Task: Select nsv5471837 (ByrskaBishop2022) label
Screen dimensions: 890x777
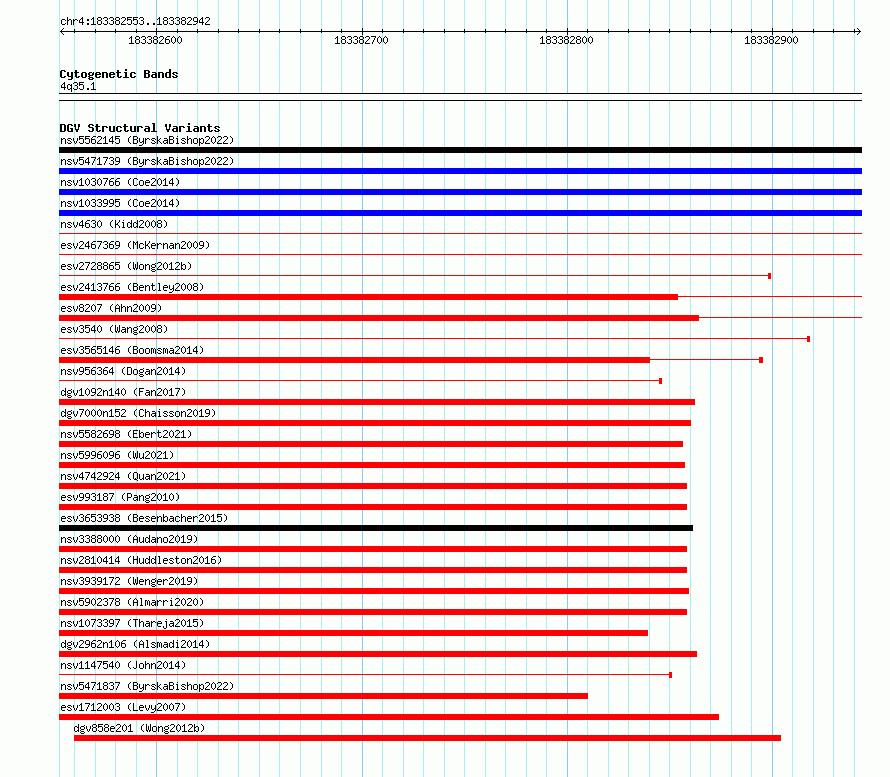Action: coord(147,686)
